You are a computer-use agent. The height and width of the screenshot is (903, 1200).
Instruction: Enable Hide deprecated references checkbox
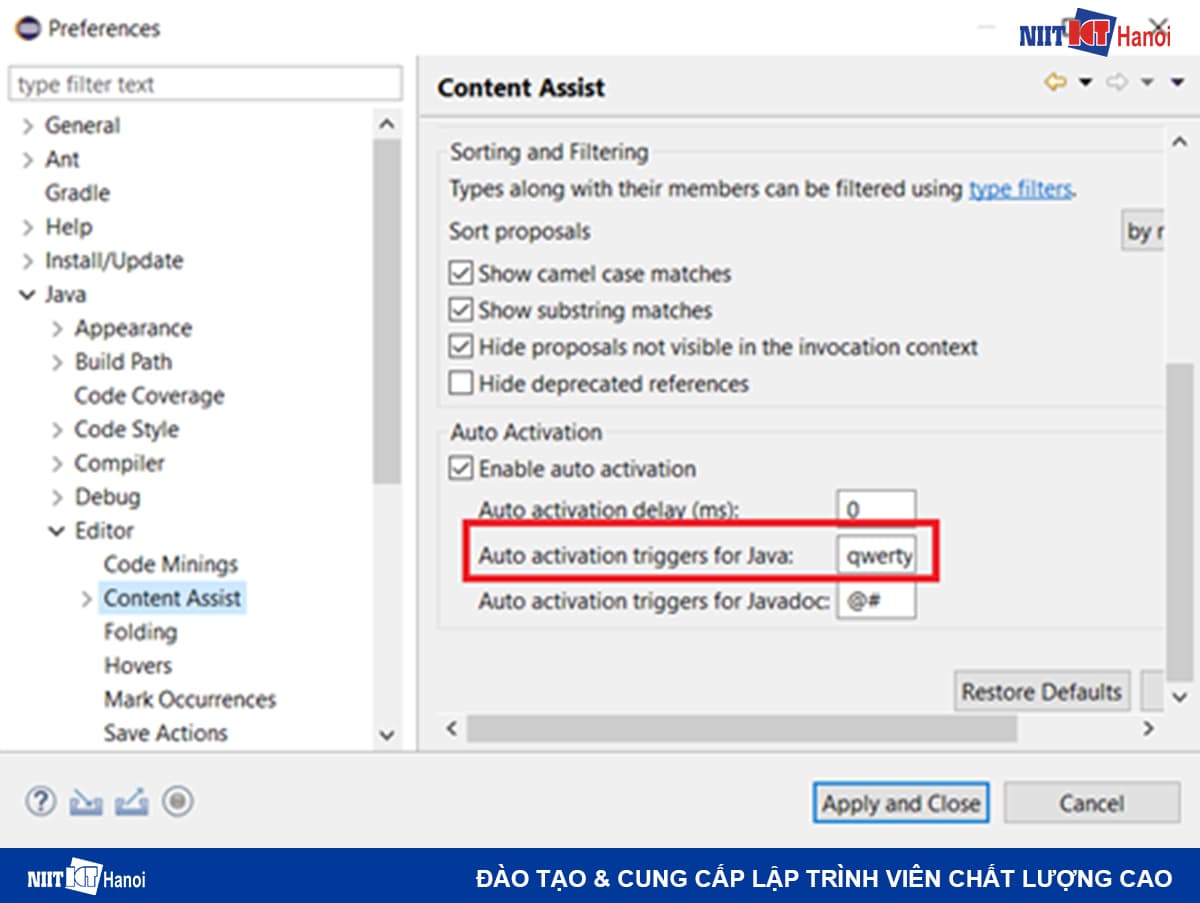tap(460, 383)
